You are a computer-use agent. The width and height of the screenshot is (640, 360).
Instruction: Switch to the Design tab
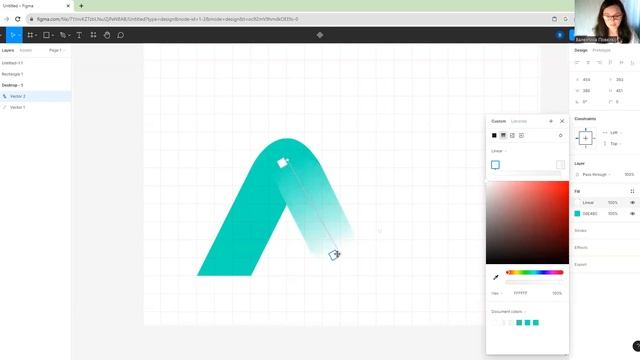tap(581, 50)
